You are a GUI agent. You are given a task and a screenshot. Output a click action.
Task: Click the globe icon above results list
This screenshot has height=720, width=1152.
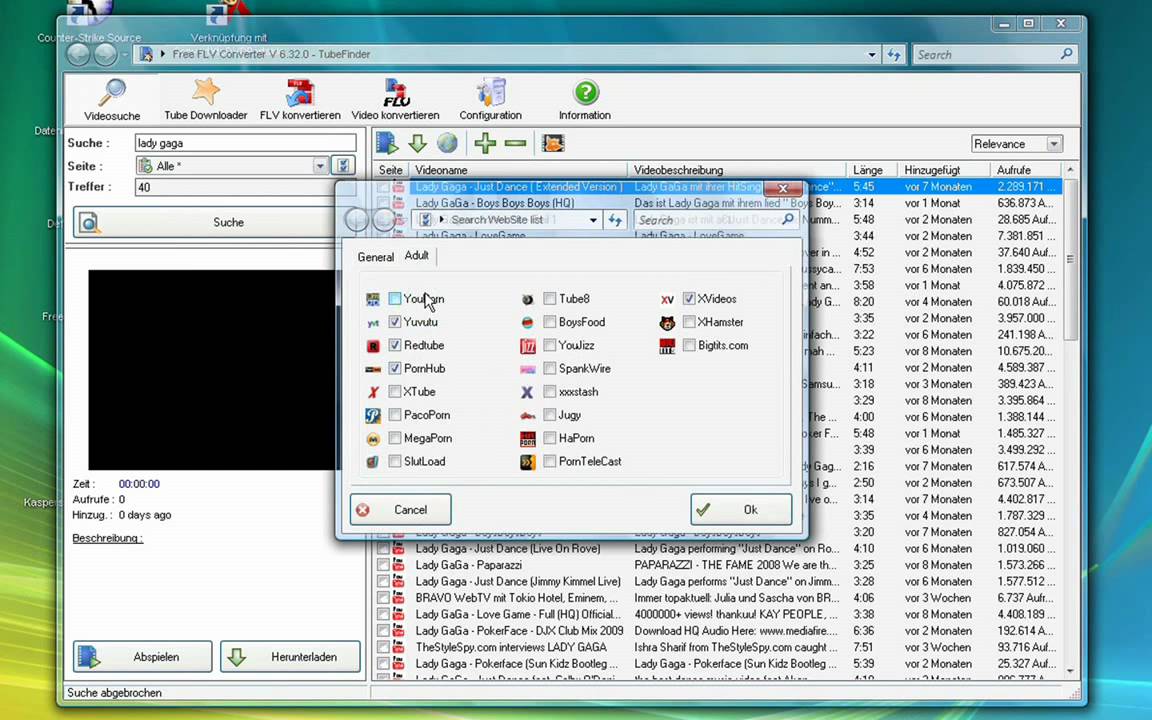click(x=447, y=143)
